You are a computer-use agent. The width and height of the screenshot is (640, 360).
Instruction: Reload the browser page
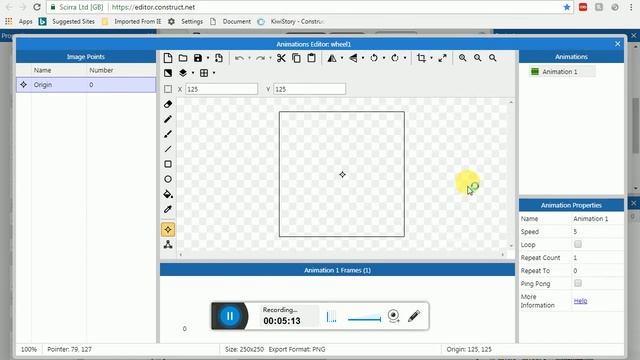tap(37, 7)
